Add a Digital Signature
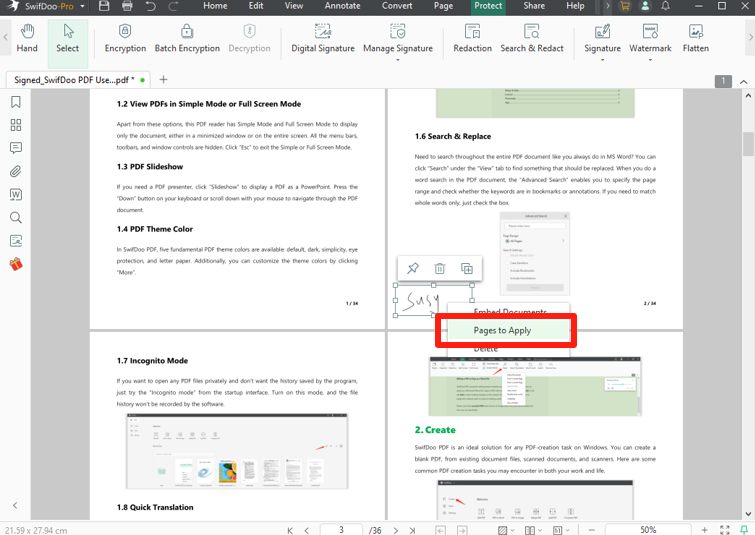Screen dimensions: 755x535 click(x=323, y=39)
